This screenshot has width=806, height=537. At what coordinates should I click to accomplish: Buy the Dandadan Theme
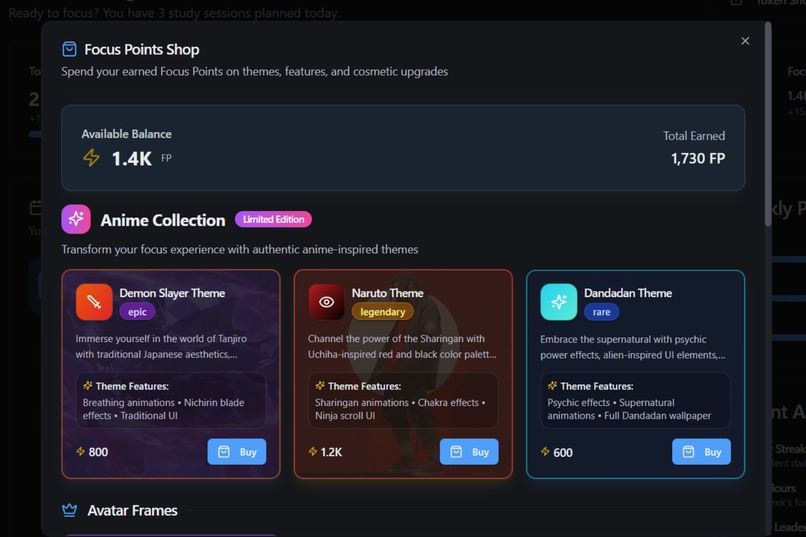[702, 452]
